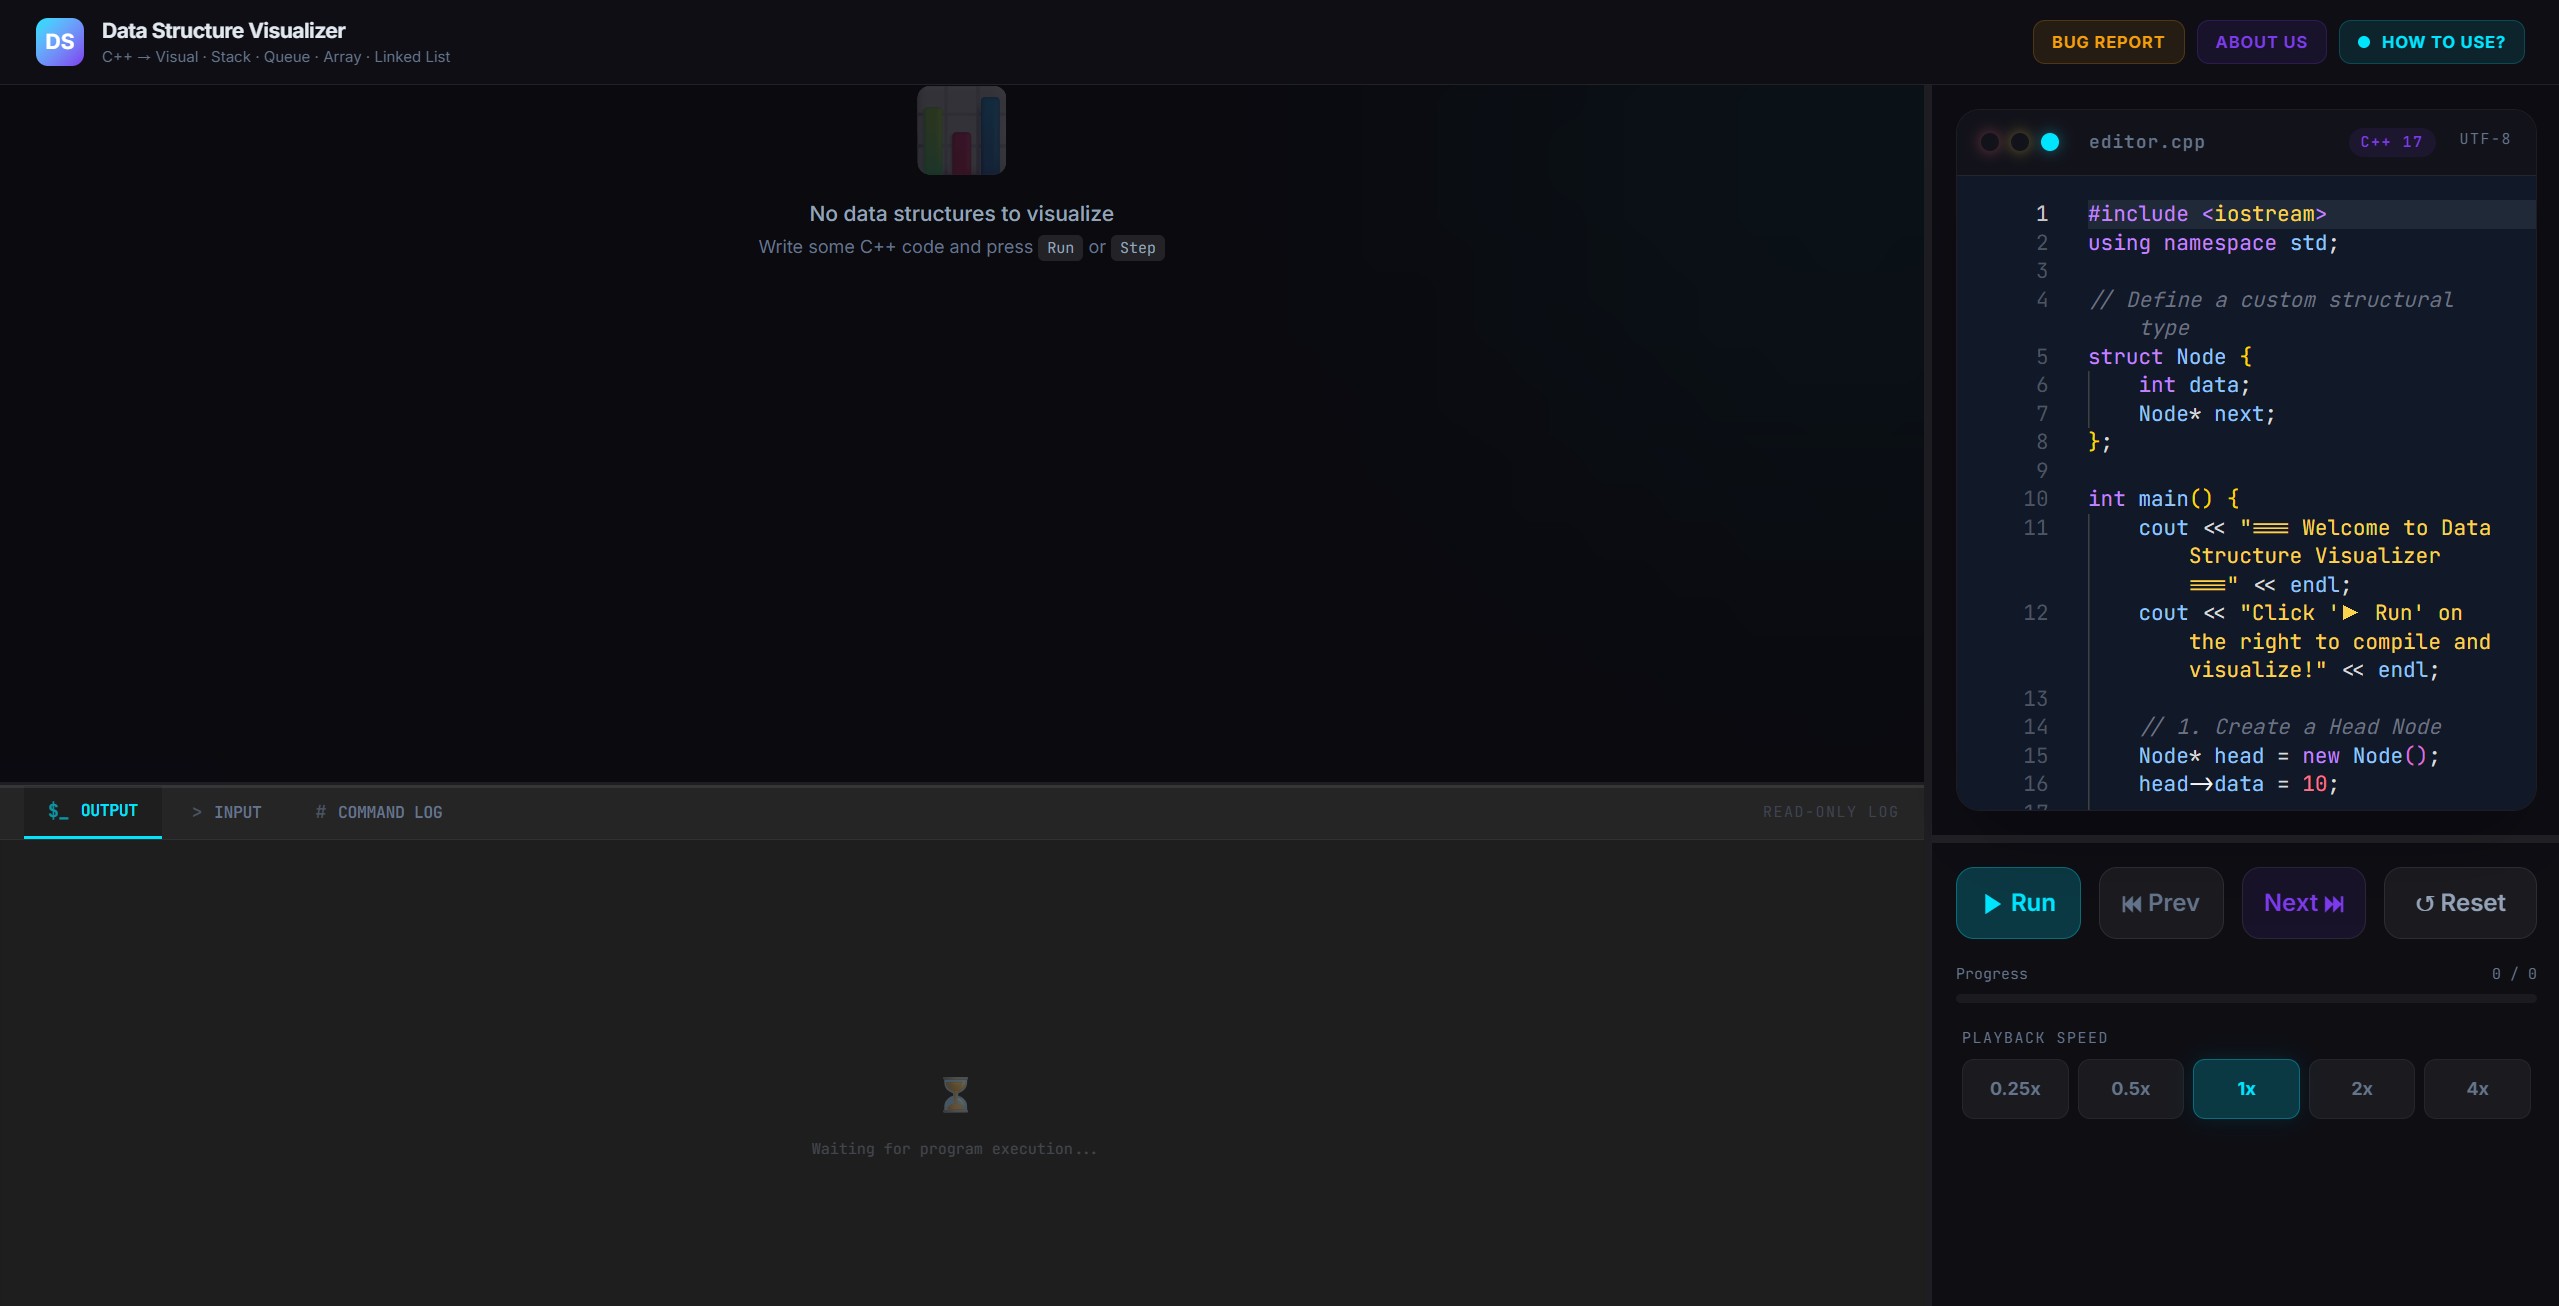The image size is (2559, 1306).
Task: Click 'Waiting for program execution...' message
Action: coord(954,1149)
